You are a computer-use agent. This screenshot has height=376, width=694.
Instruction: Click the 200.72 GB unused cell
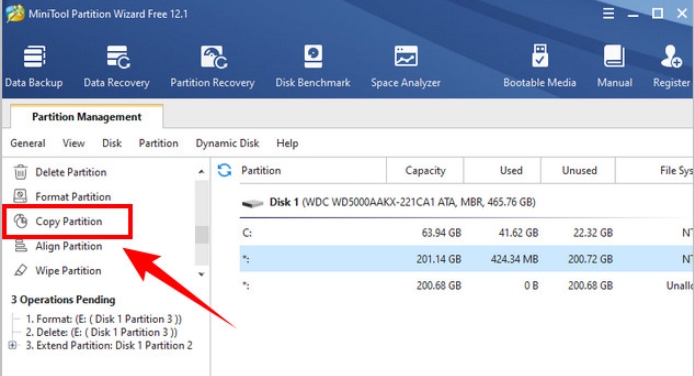[x=590, y=259]
